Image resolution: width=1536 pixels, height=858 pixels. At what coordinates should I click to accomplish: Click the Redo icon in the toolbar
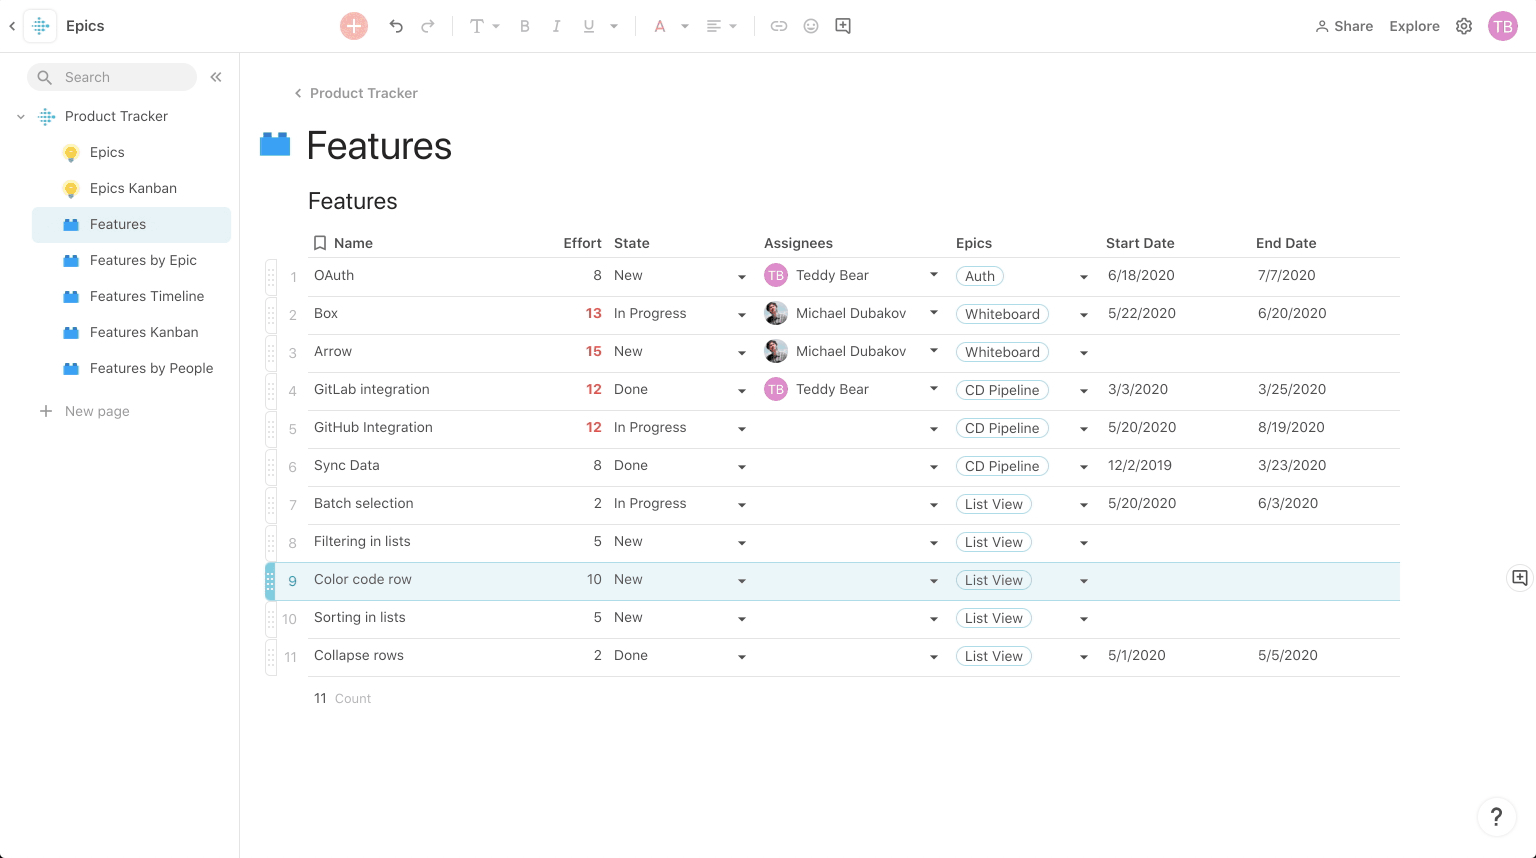[427, 26]
